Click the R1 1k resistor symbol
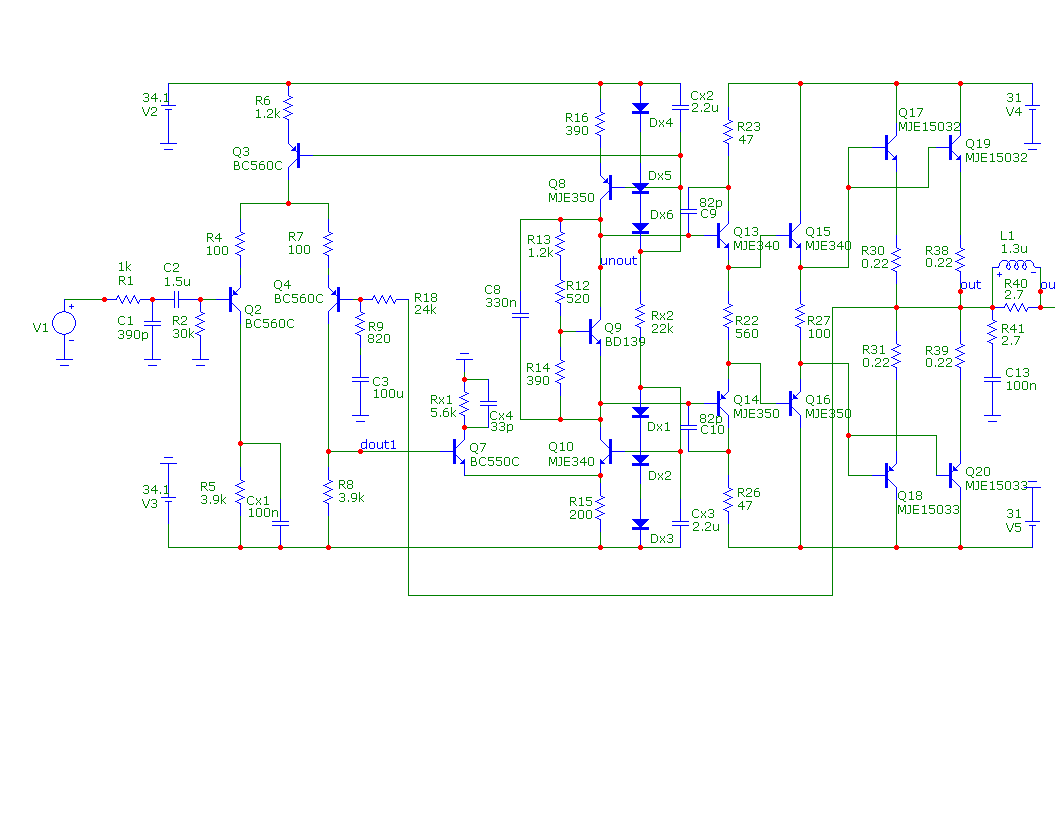 [129, 299]
